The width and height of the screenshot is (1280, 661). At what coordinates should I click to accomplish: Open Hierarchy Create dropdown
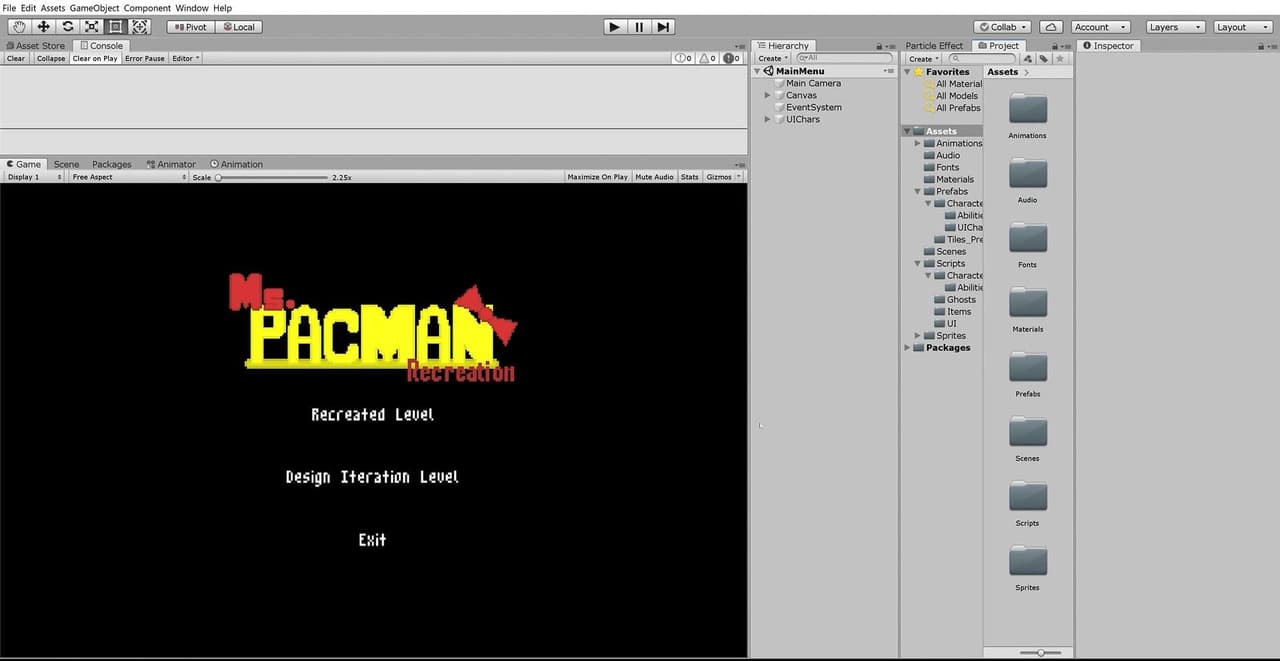pyautogui.click(x=772, y=58)
